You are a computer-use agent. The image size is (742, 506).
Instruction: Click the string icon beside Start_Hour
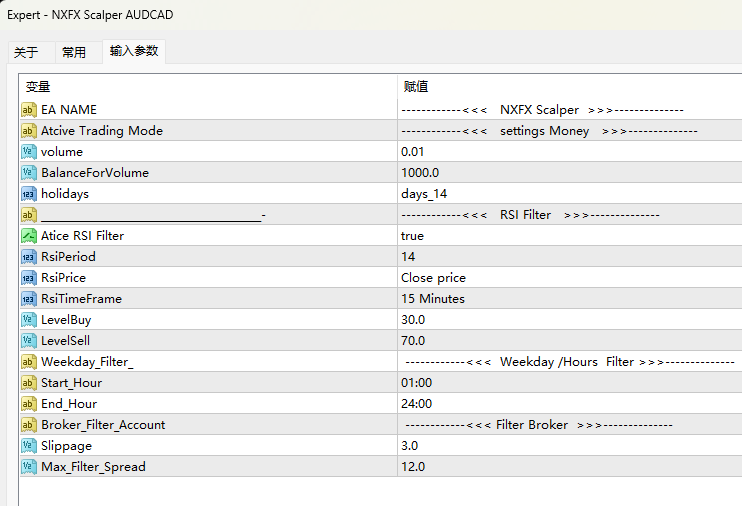29,383
